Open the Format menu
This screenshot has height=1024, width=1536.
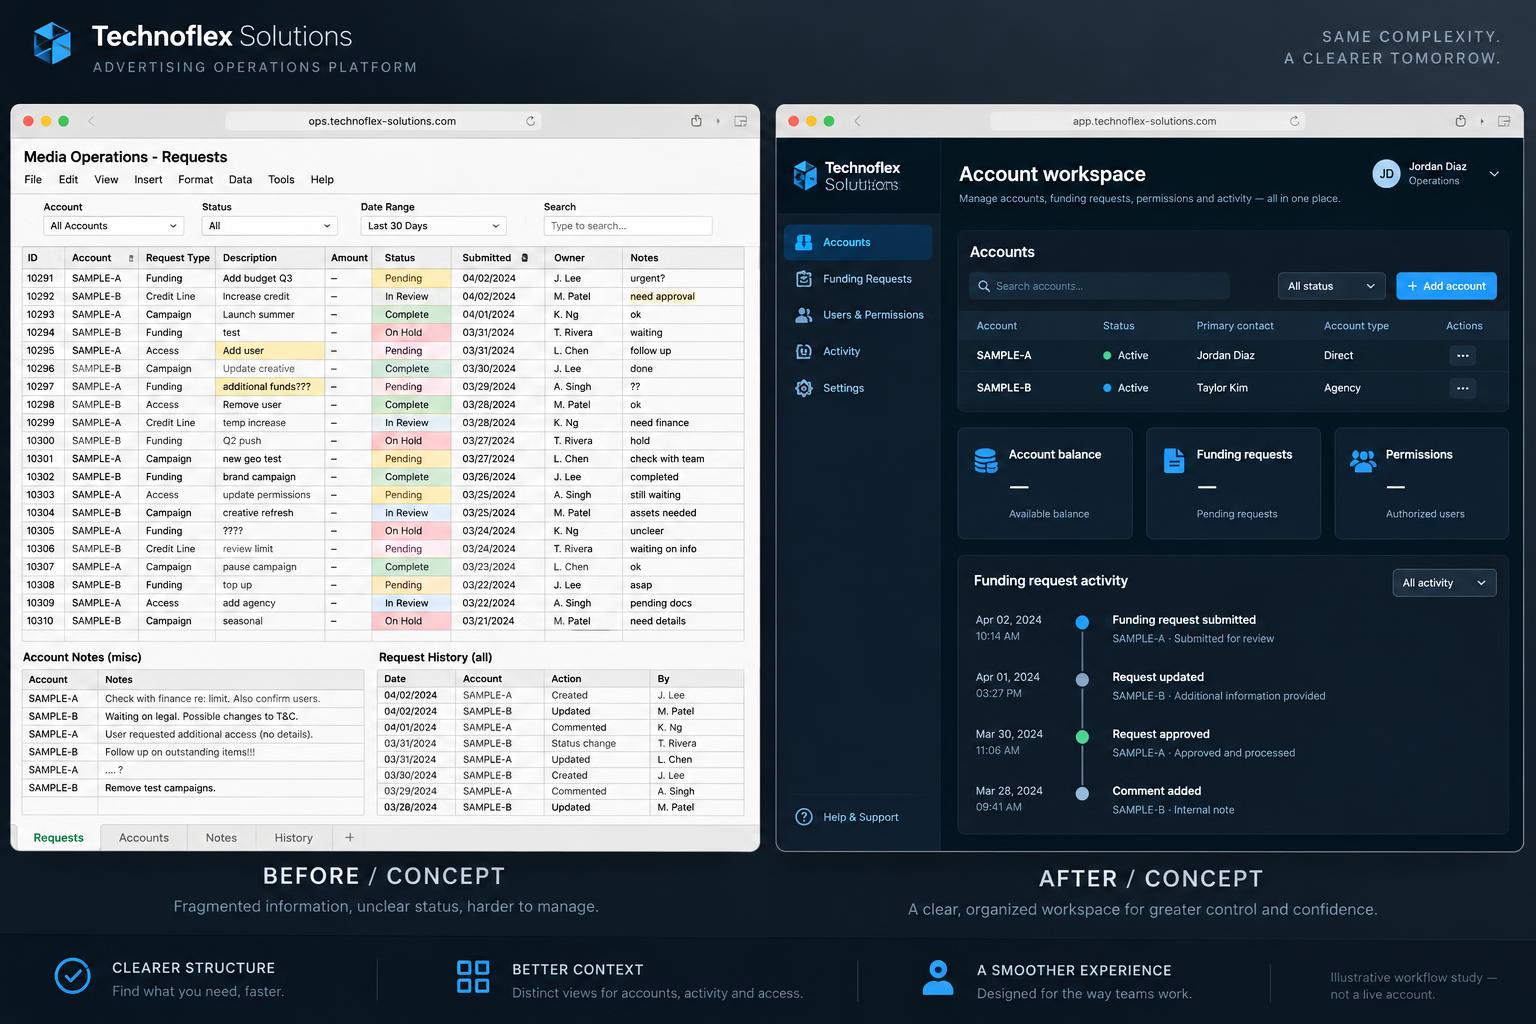(195, 180)
